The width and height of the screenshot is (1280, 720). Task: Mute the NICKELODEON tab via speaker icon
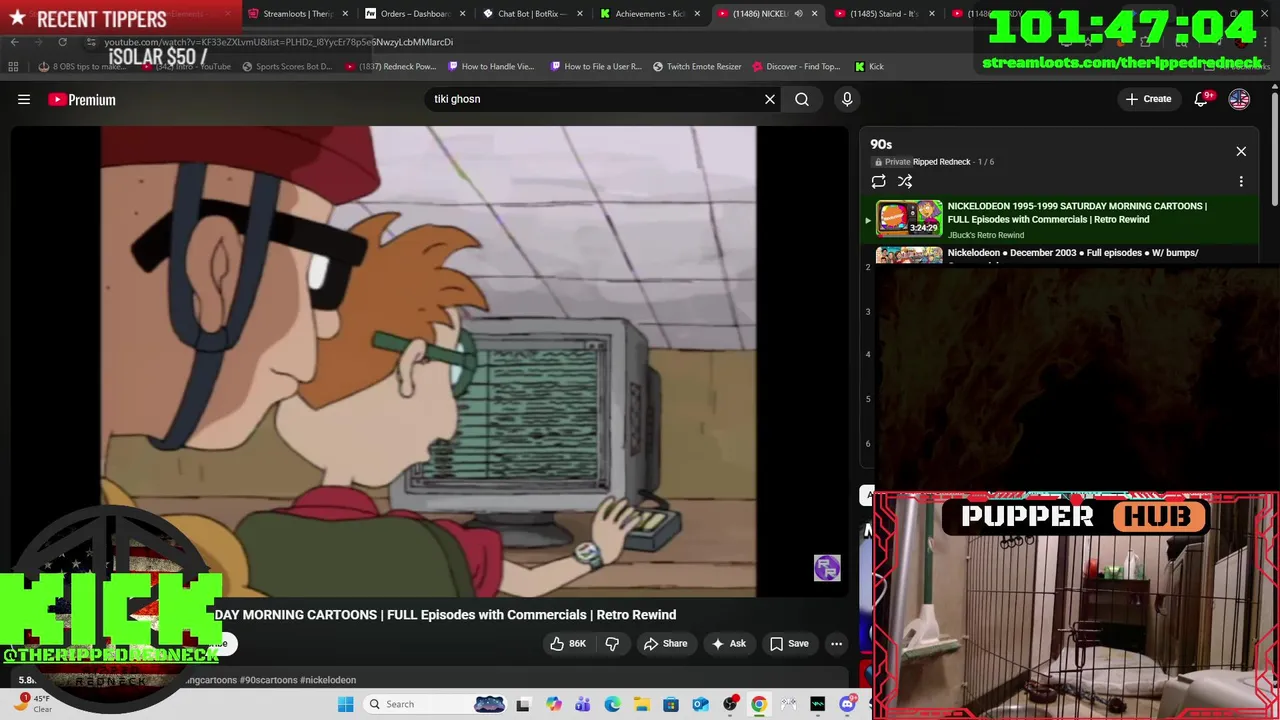(x=798, y=14)
